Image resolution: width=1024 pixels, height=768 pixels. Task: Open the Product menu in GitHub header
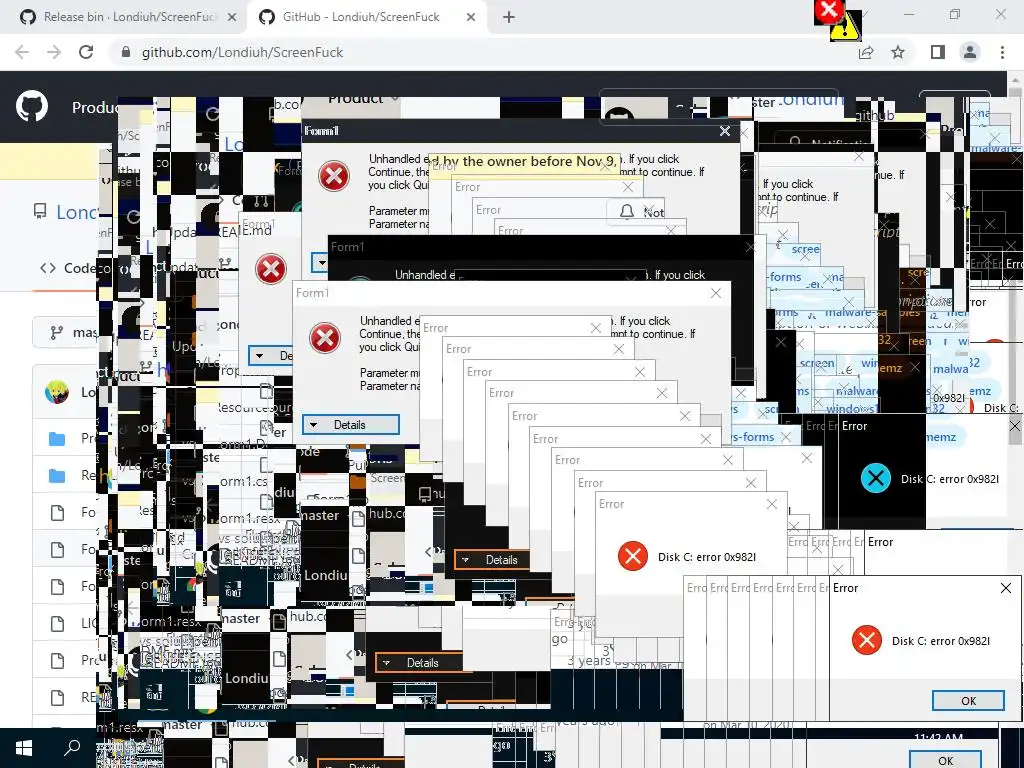(95, 107)
